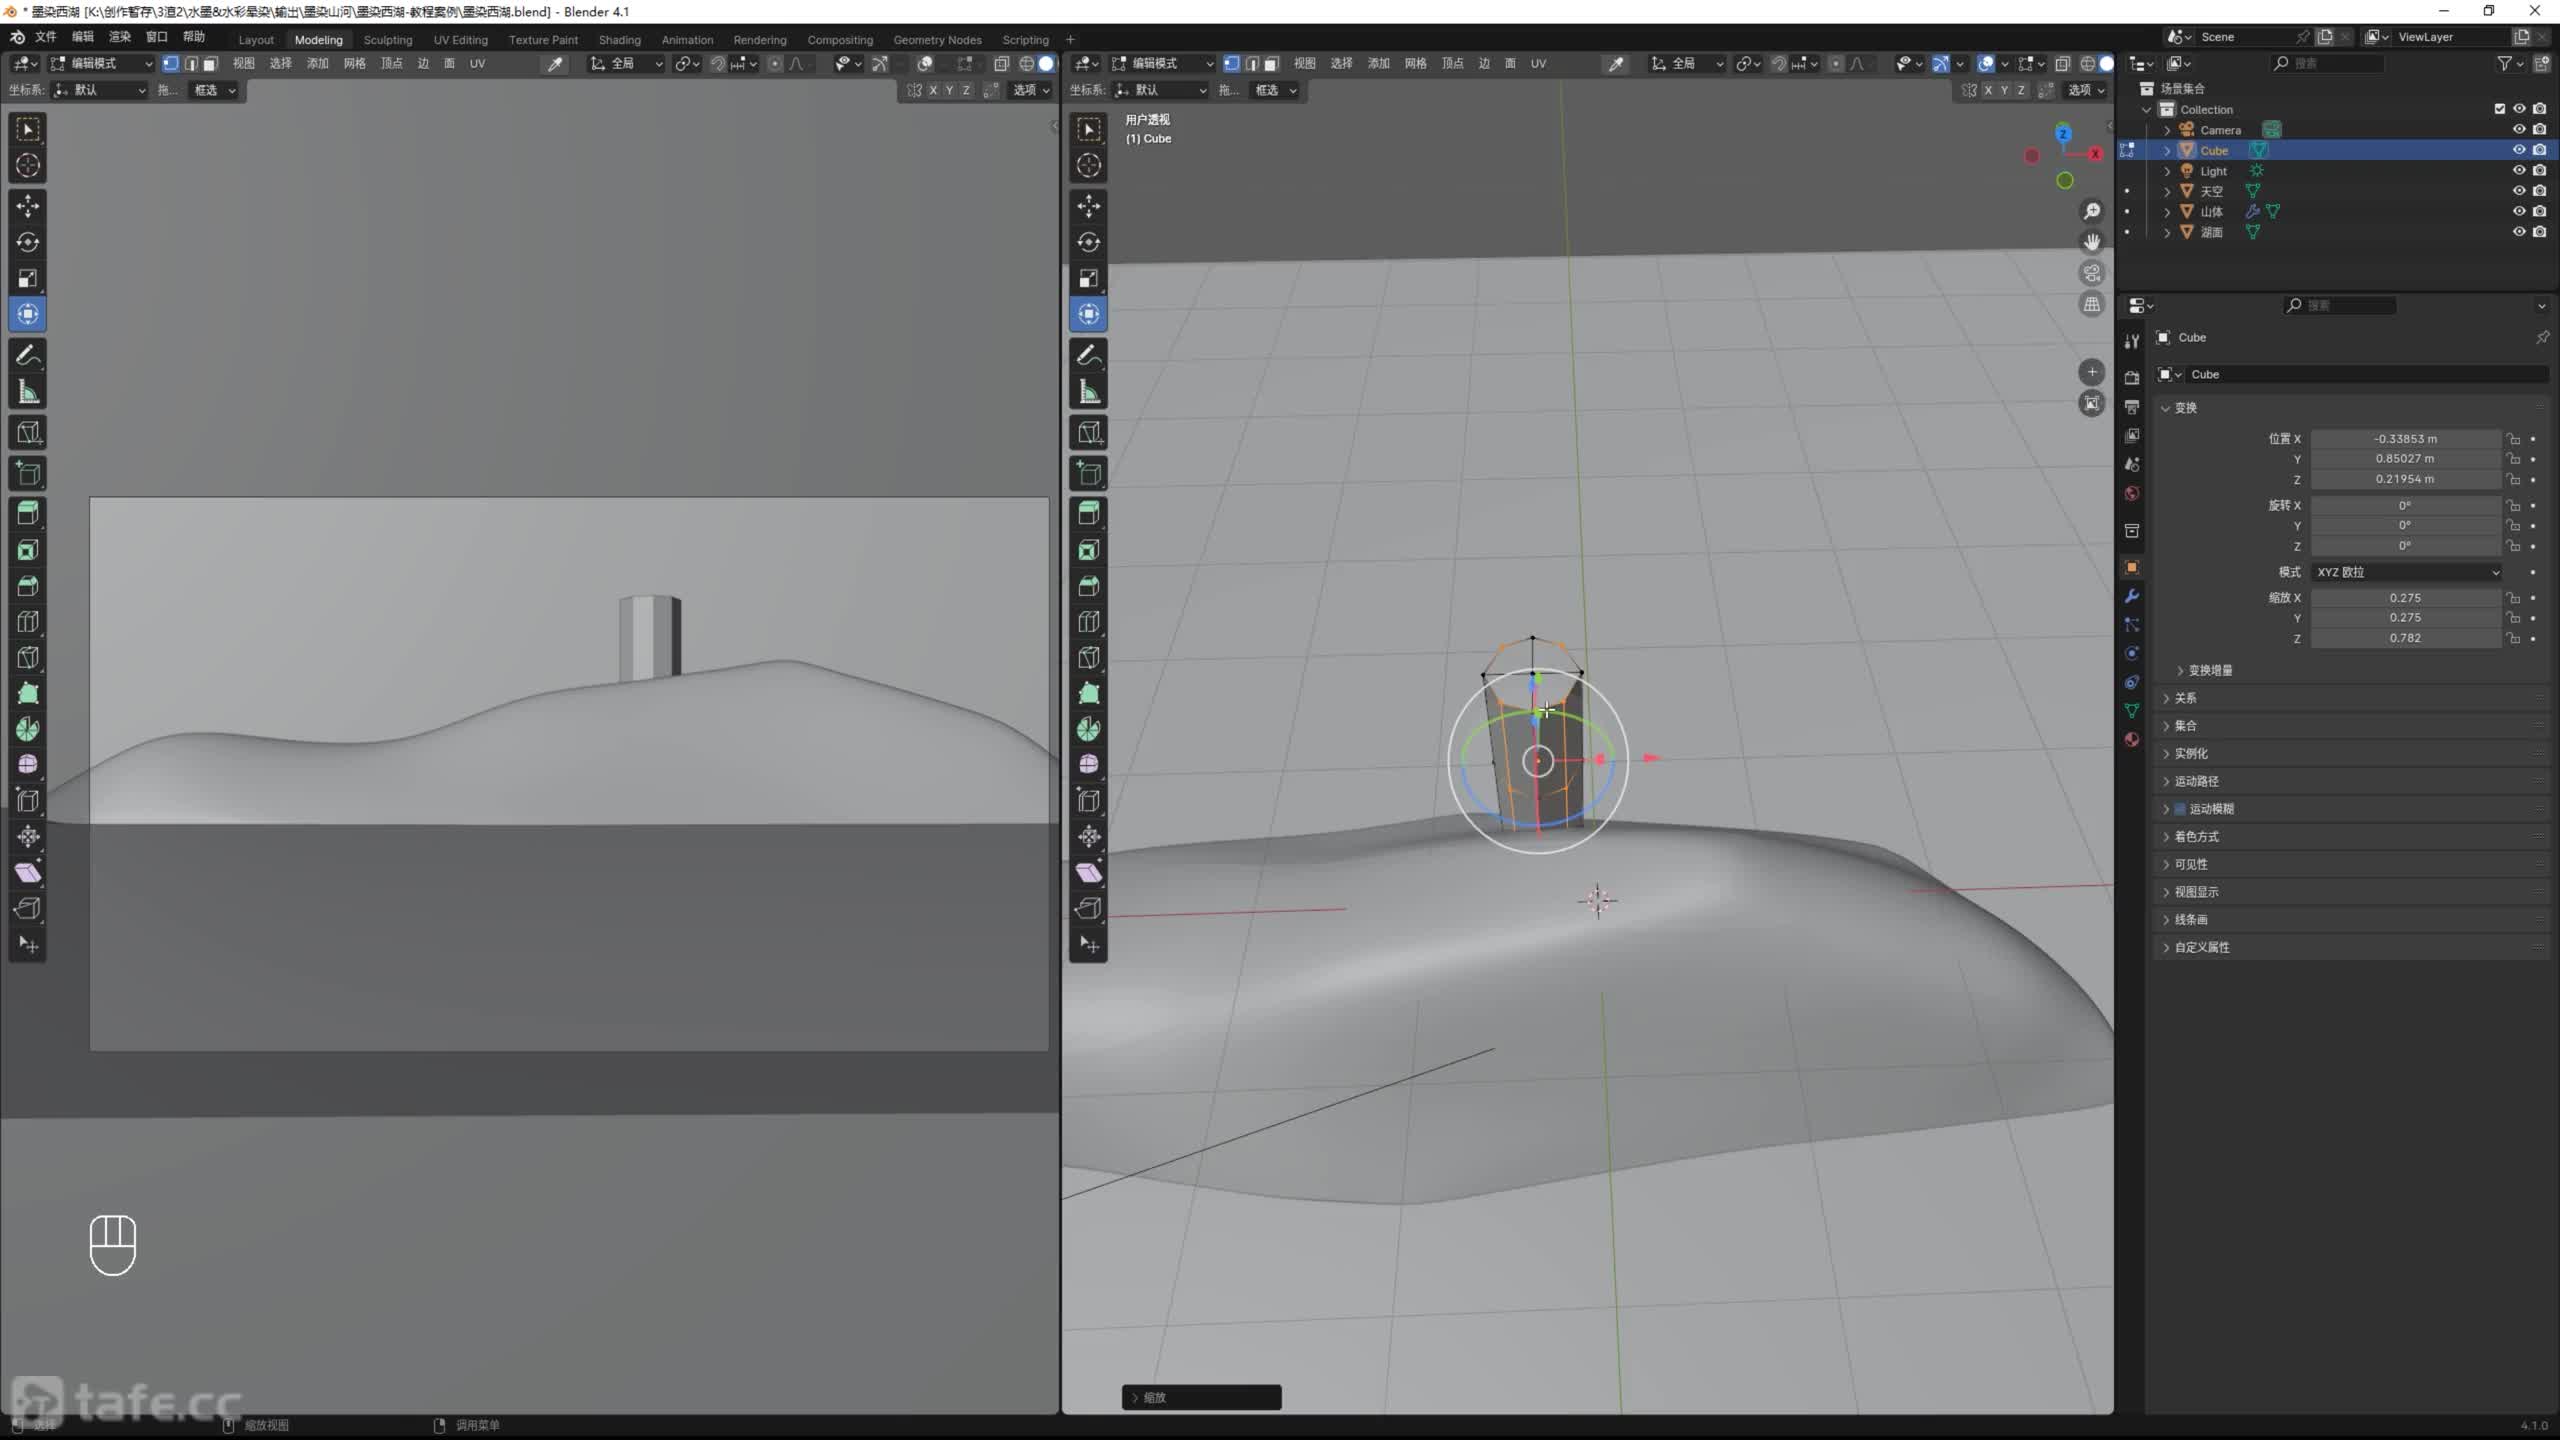Expand the 关系 panel section

click(2186, 698)
